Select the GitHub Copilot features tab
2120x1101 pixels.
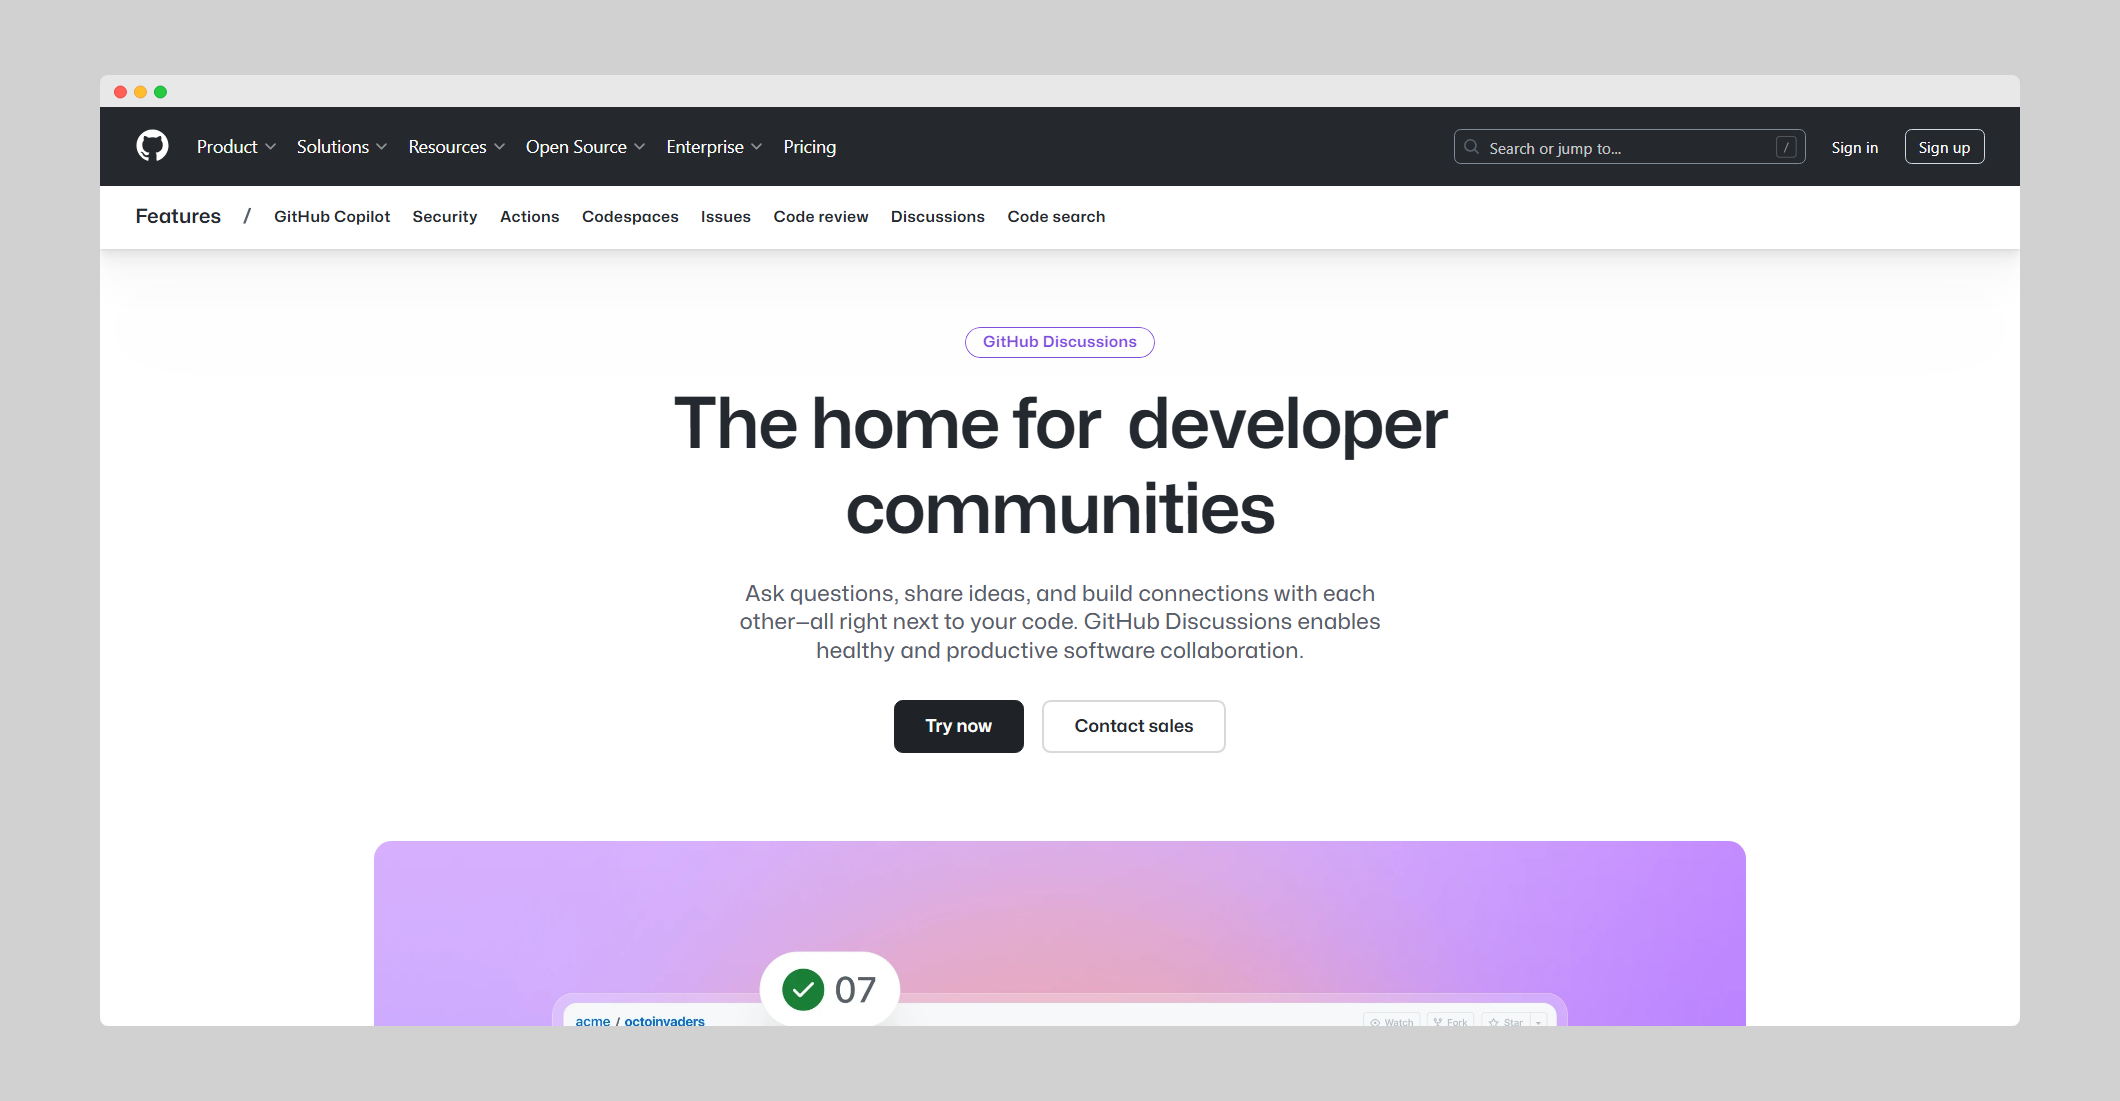click(332, 217)
